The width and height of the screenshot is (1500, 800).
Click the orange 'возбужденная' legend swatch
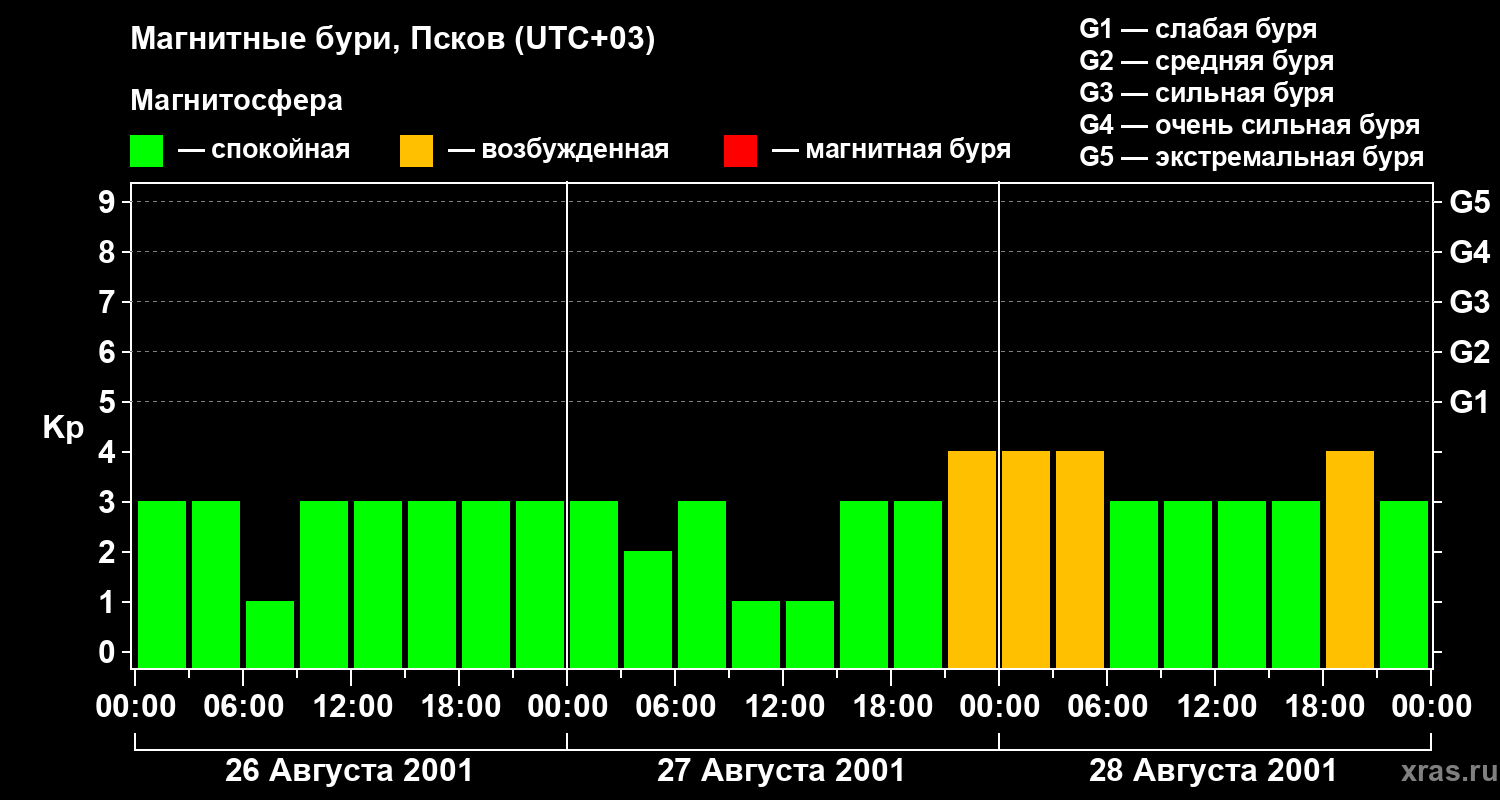[416, 151]
